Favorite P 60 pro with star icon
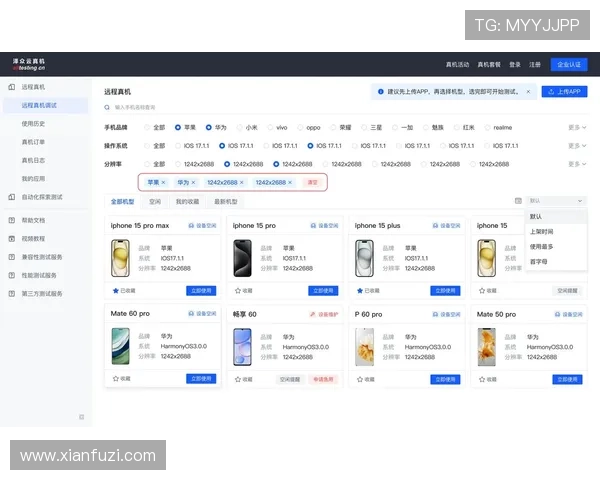The height and width of the screenshot is (480, 600). click(360, 380)
